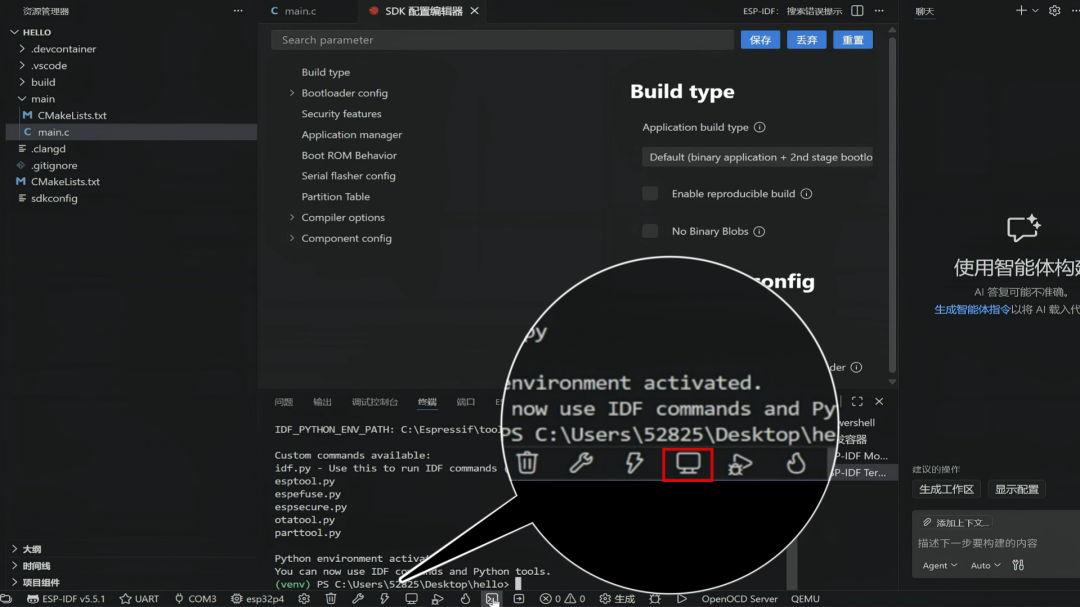
Task: Open SDK config gear icon beside esp32p4
Action: (x=304, y=599)
